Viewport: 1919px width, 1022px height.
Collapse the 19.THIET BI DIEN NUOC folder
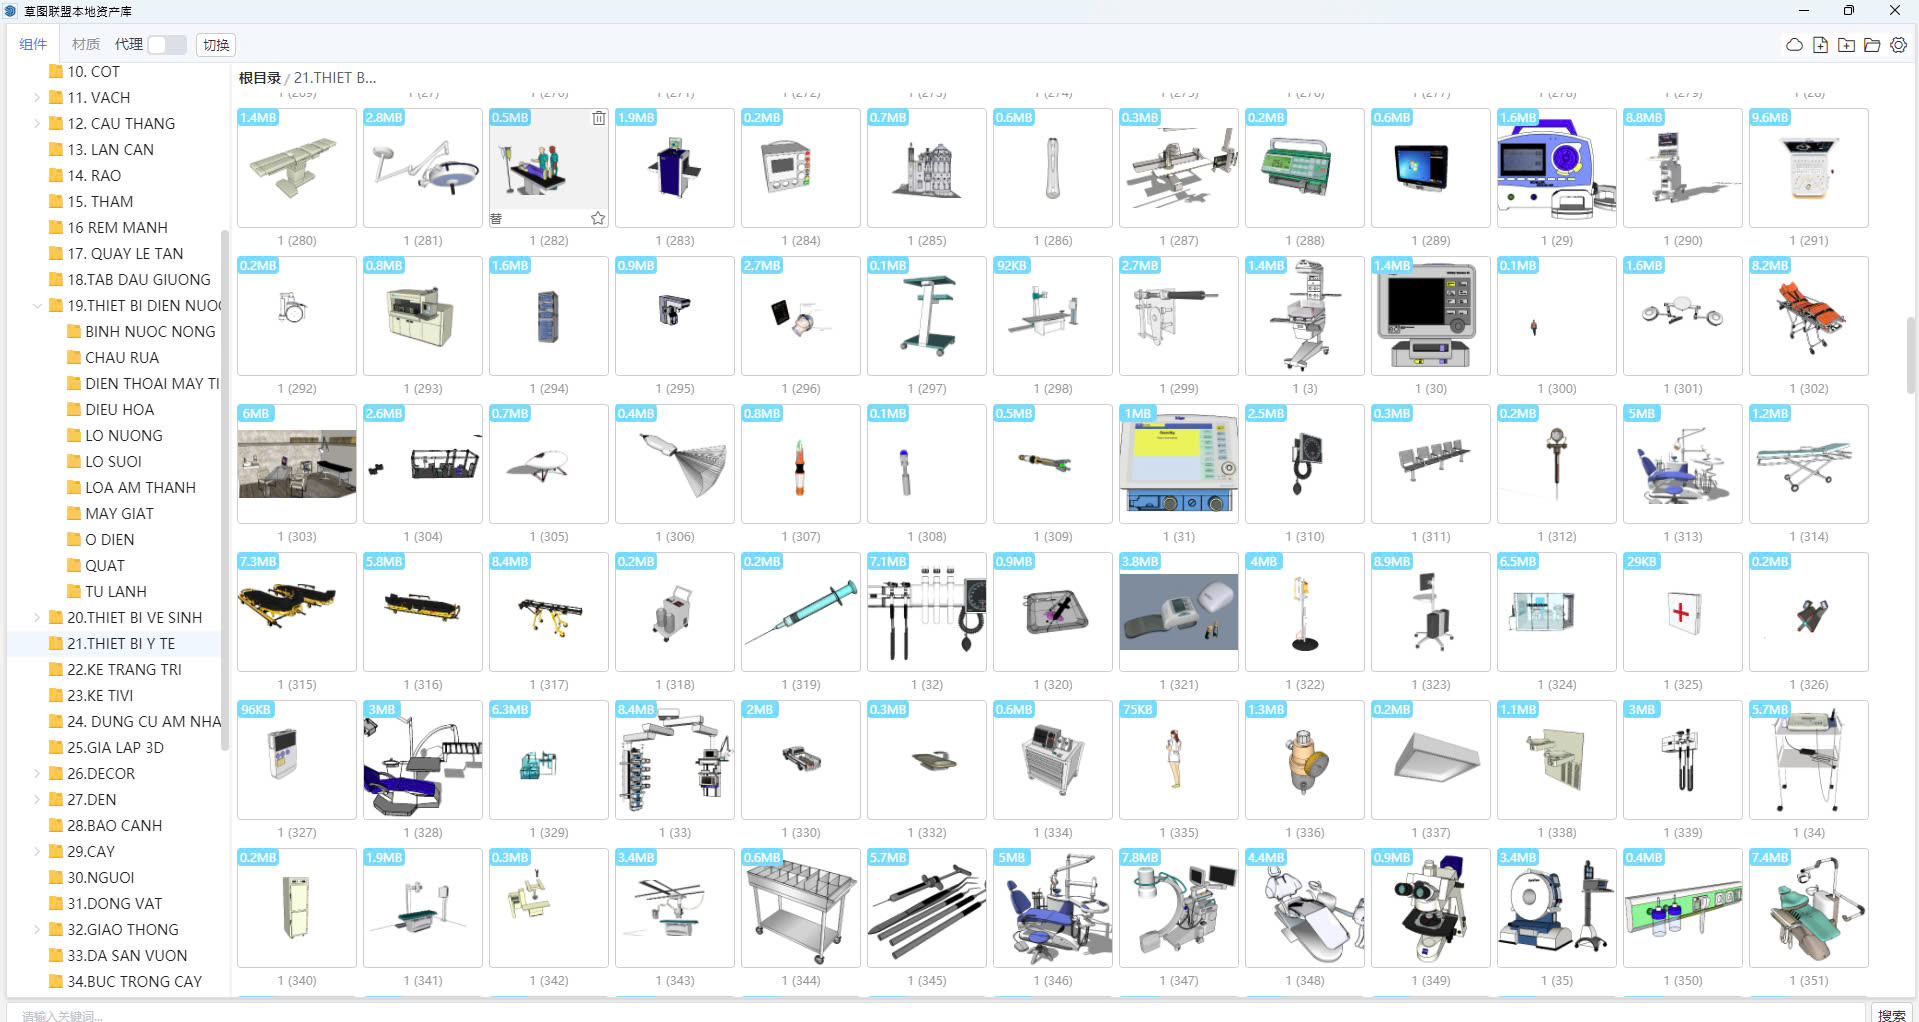(x=37, y=306)
